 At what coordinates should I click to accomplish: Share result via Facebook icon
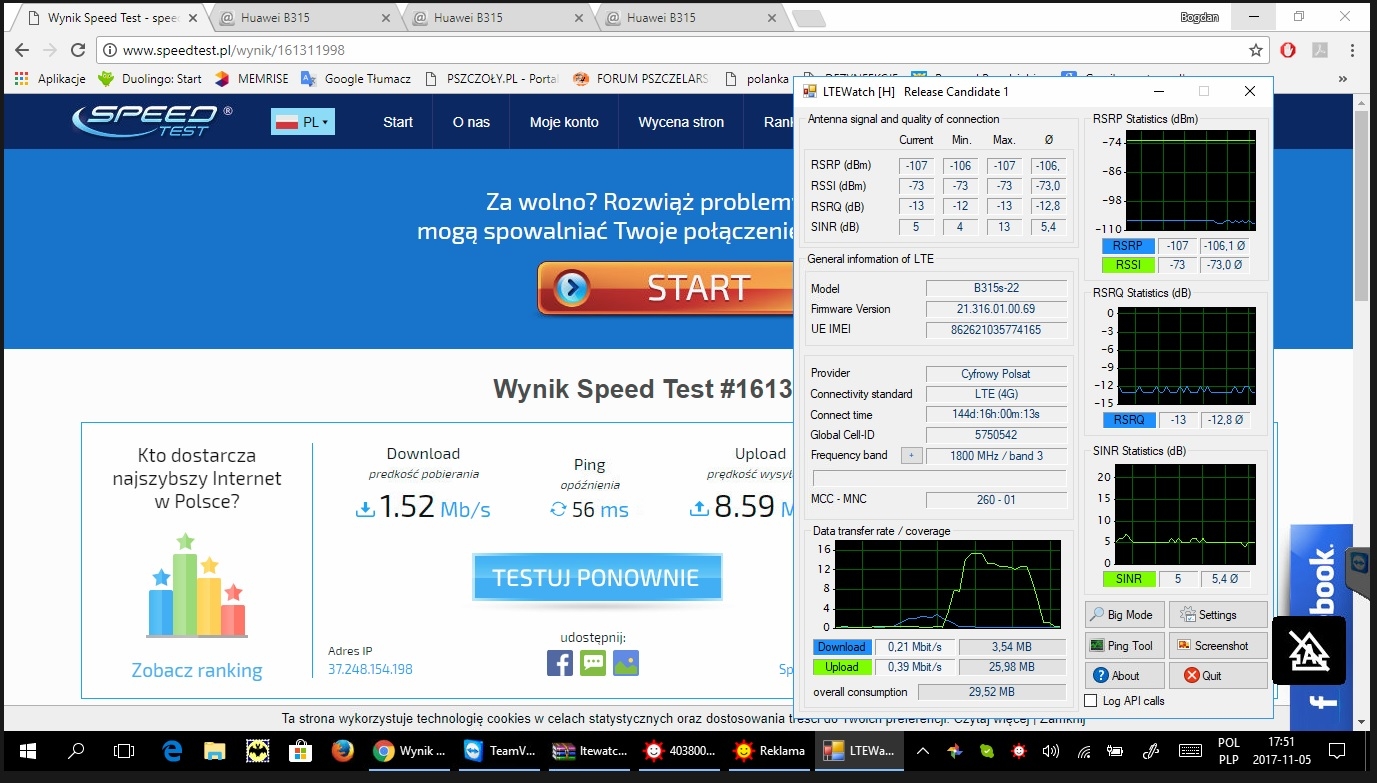click(x=560, y=662)
